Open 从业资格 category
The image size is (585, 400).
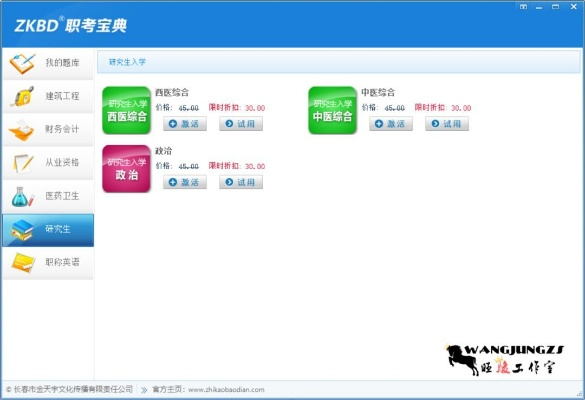pyautogui.click(x=48, y=163)
